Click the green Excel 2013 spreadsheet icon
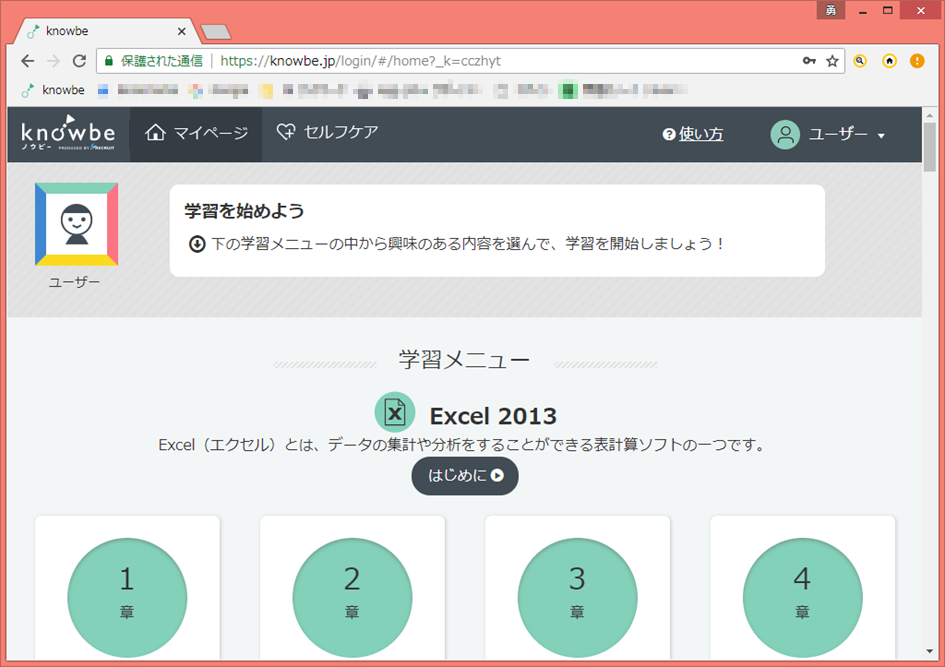 (x=394, y=412)
